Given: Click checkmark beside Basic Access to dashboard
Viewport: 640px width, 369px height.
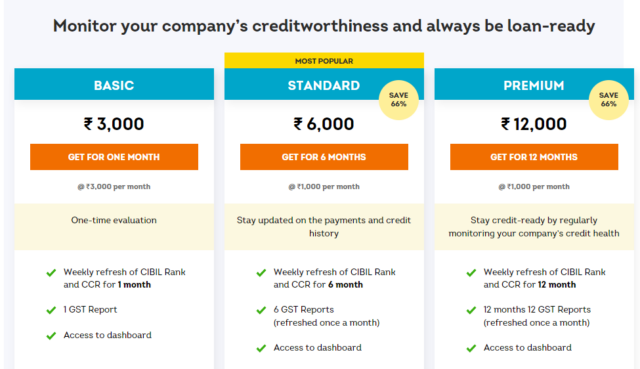Looking at the screenshot, I should (51, 336).
